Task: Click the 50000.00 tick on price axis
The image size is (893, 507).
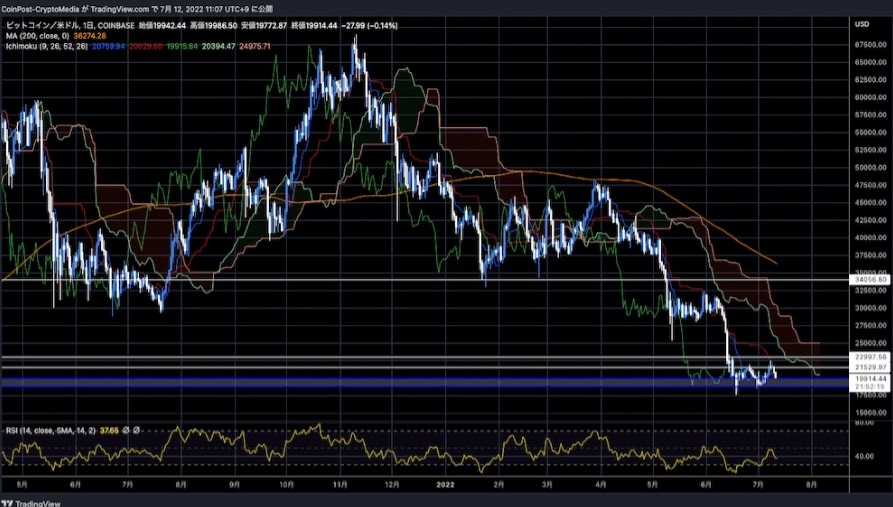Action: (x=871, y=167)
